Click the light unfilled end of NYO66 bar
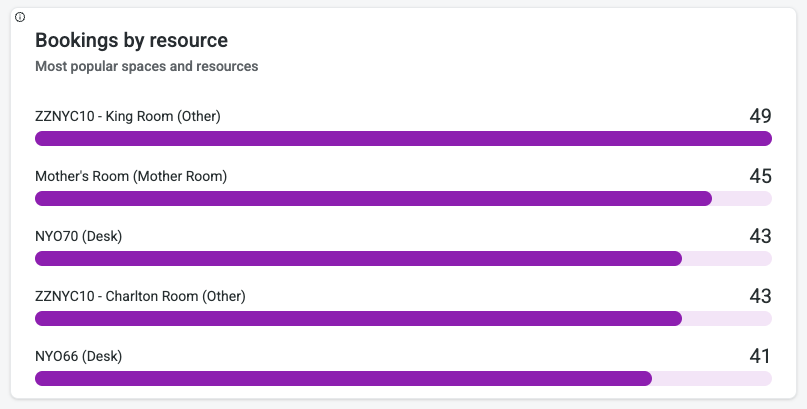Viewport: 807px width, 409px height. pyautogui.click(x=712, y=379)
